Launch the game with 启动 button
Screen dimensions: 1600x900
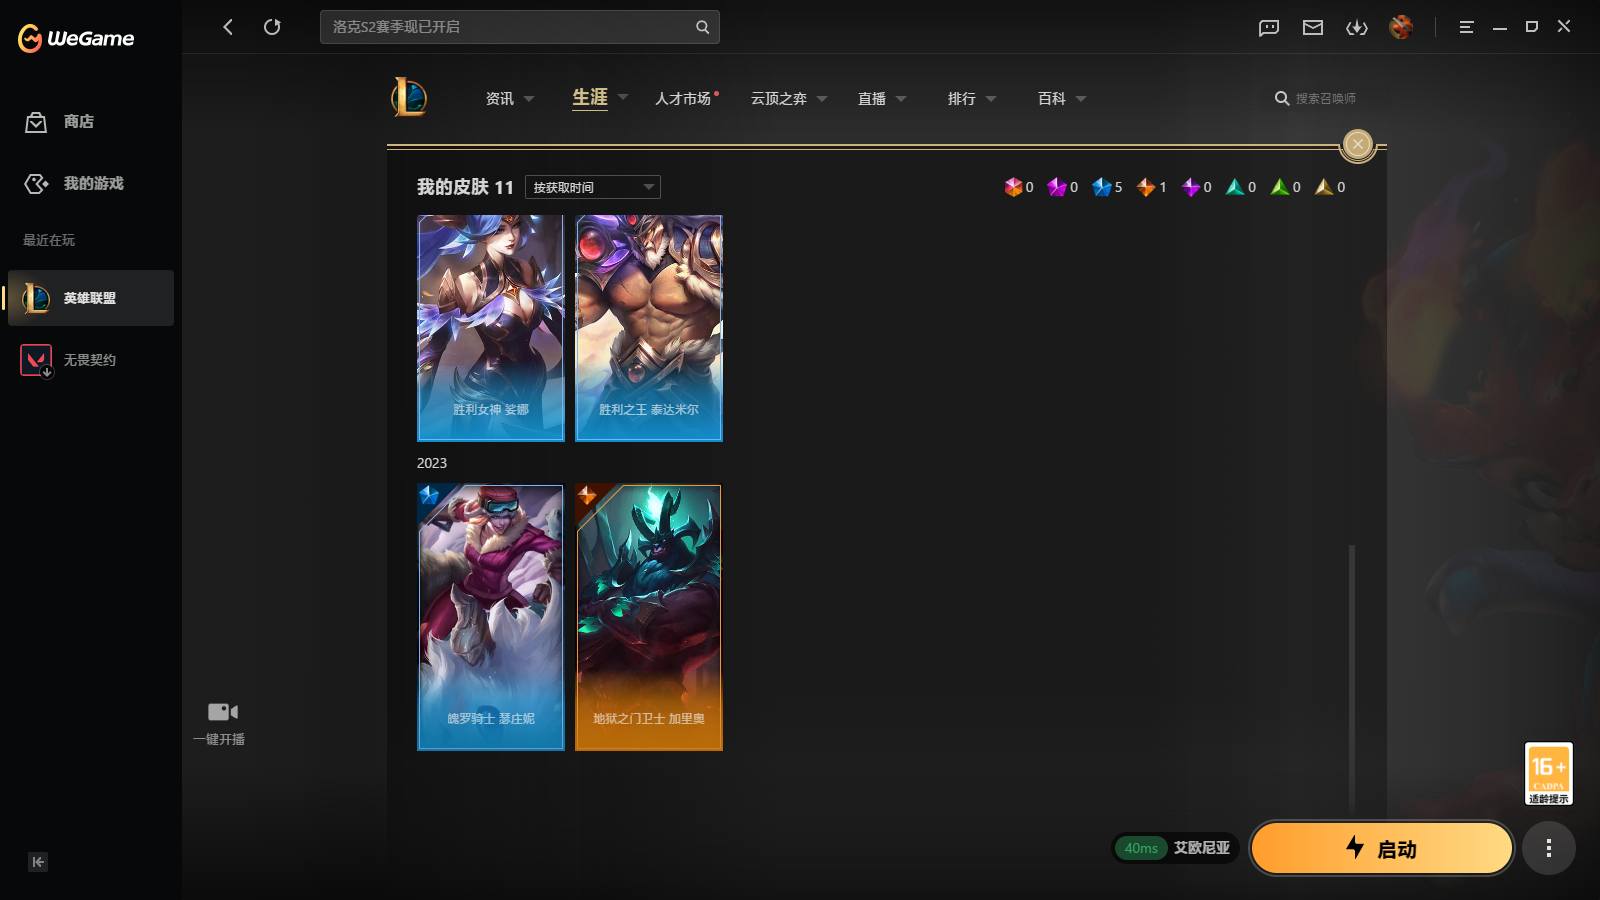click(x=1382, y=849)
